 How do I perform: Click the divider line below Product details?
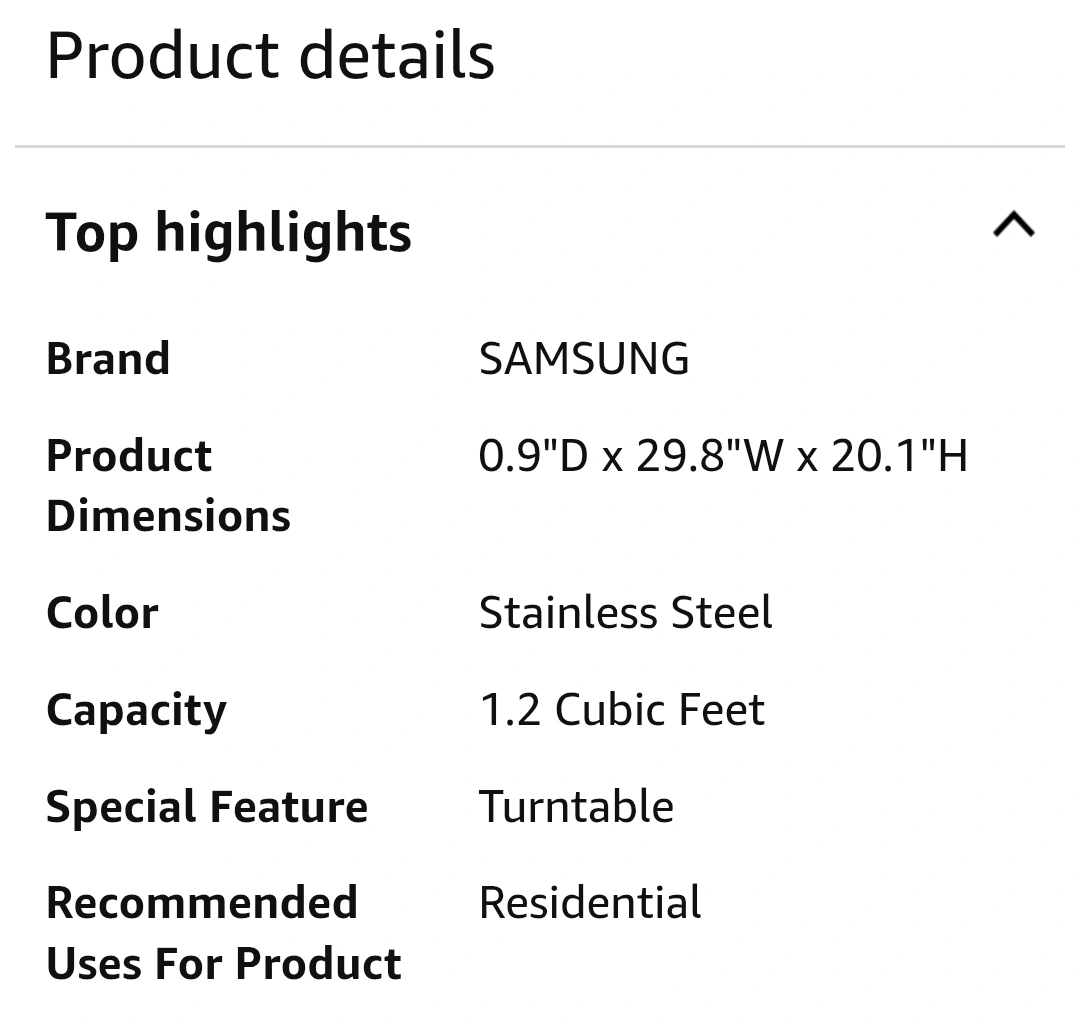(540, 147)
